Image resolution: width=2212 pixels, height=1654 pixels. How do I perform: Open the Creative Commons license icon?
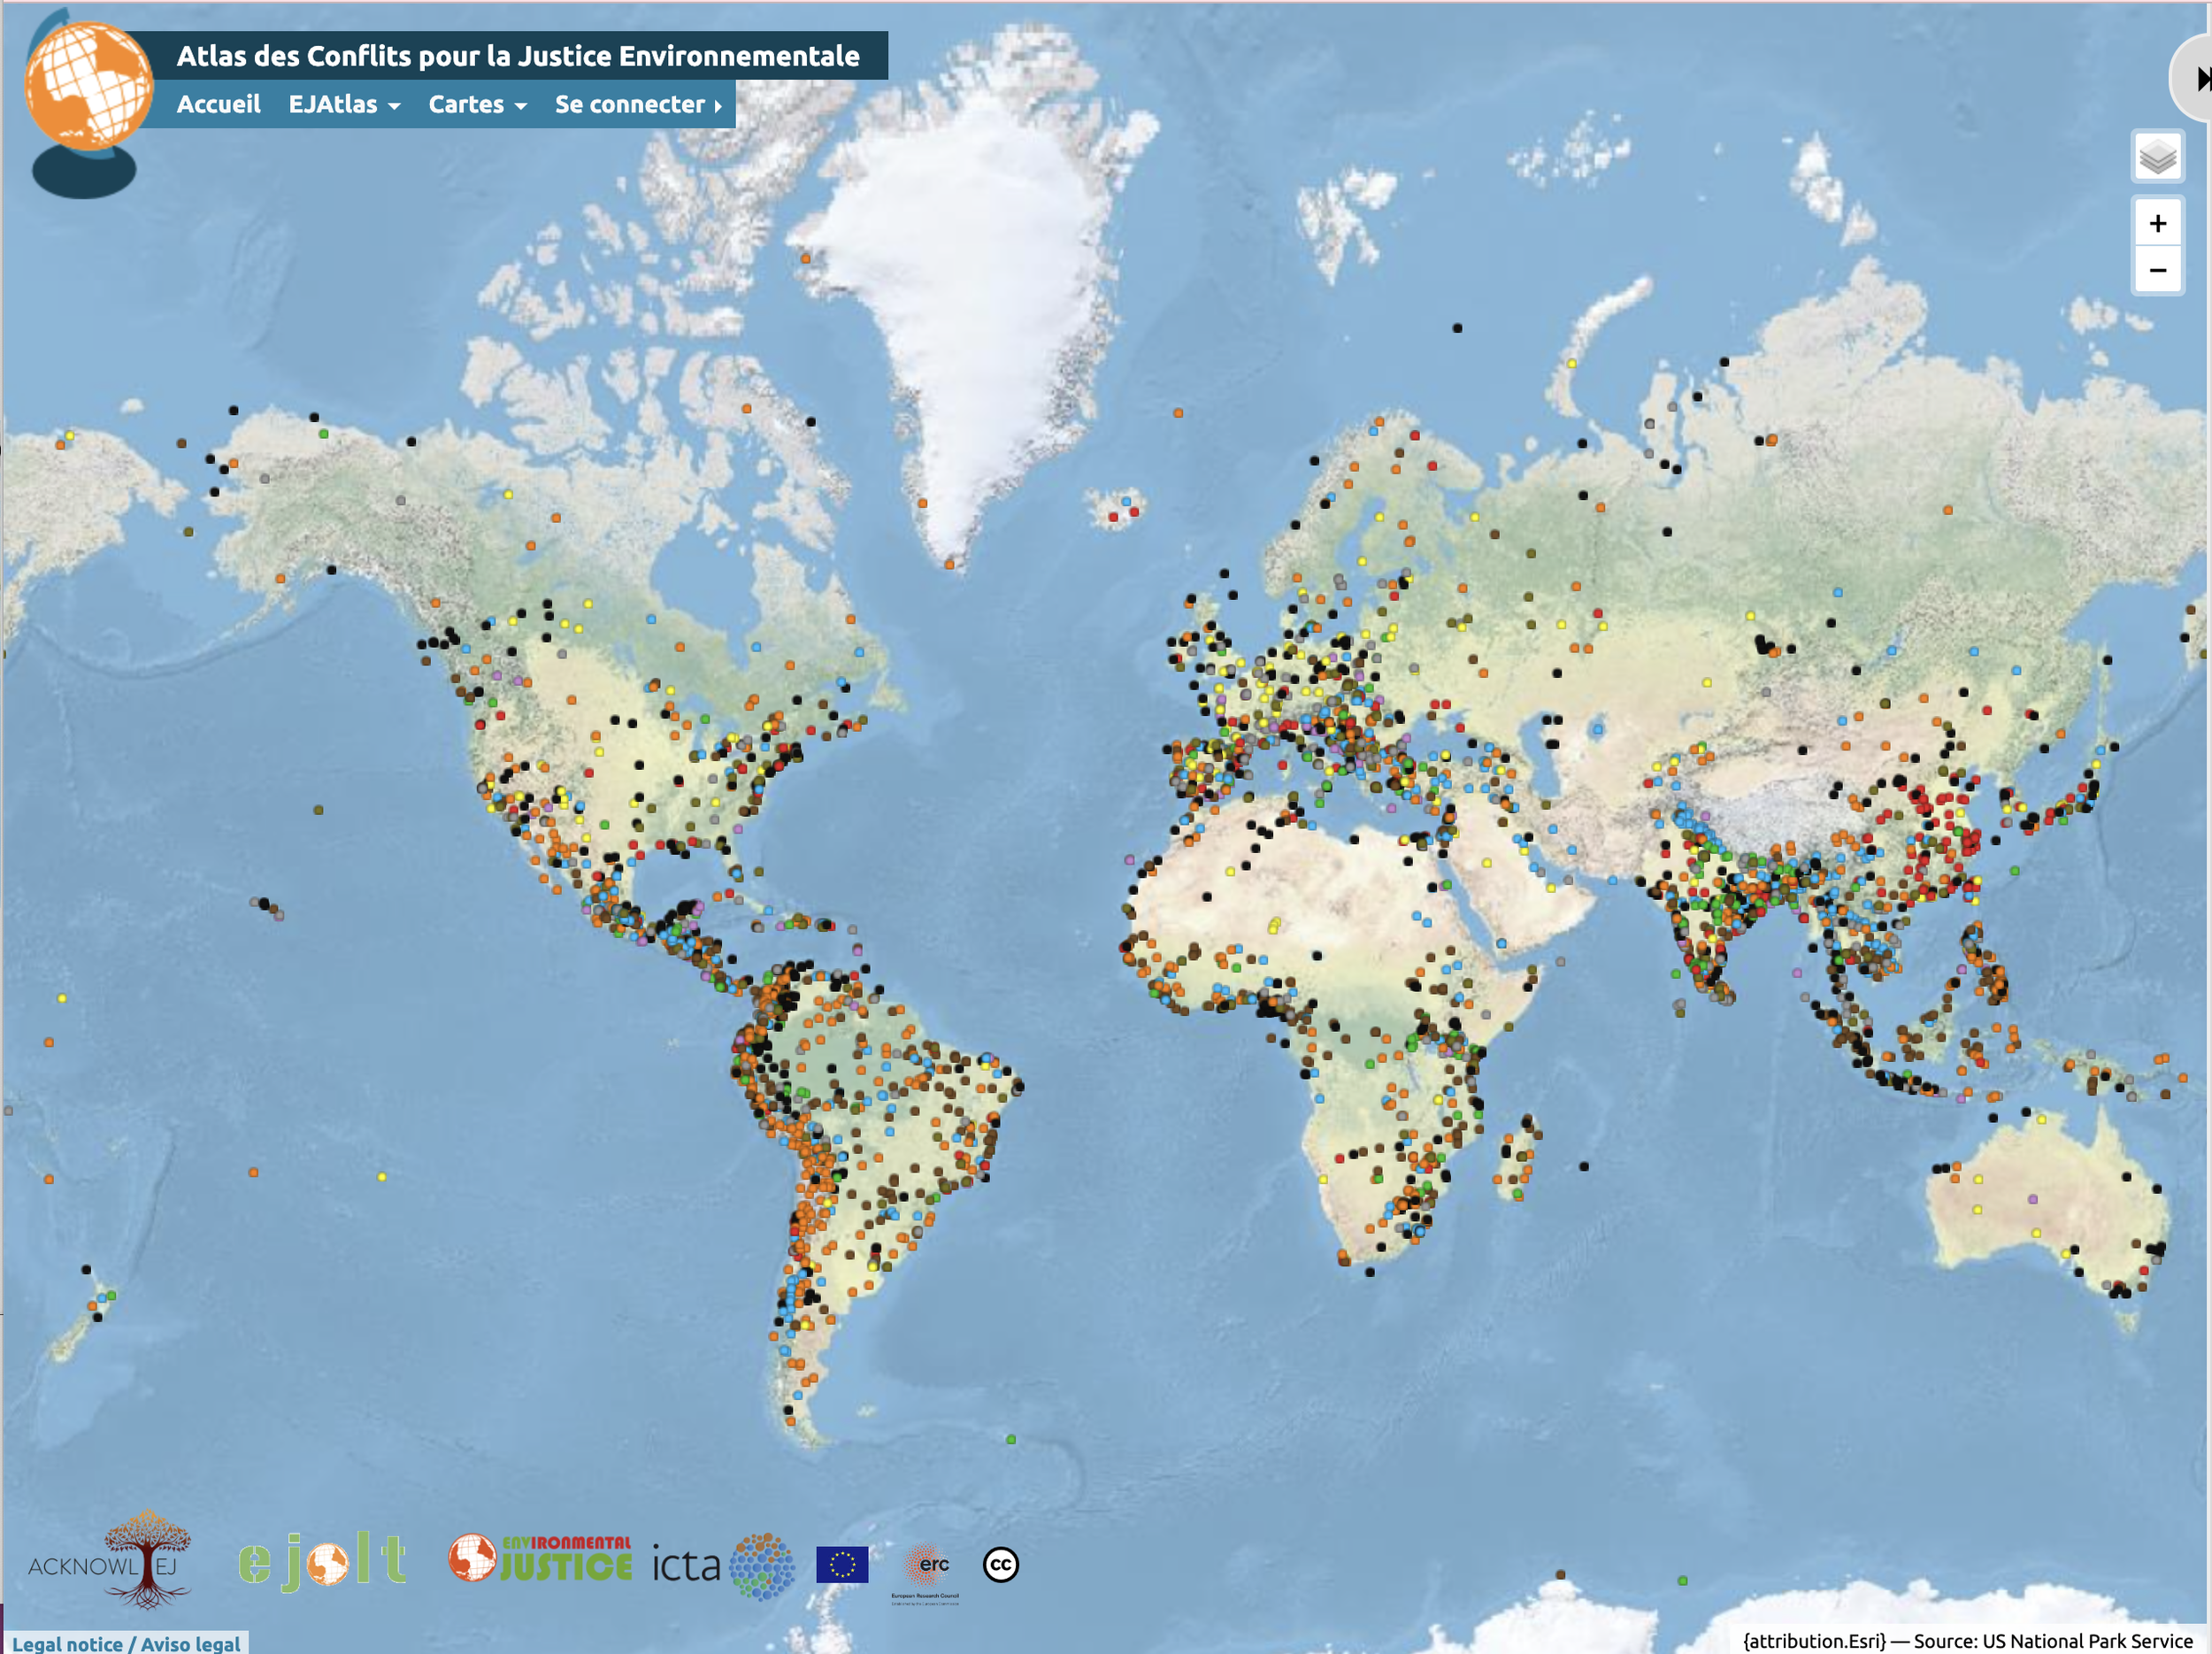coord(1000,1565)
